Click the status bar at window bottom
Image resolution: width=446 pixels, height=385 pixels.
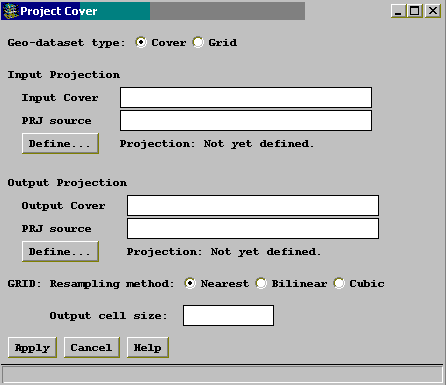pyautogui.click(x=223, y=374)
